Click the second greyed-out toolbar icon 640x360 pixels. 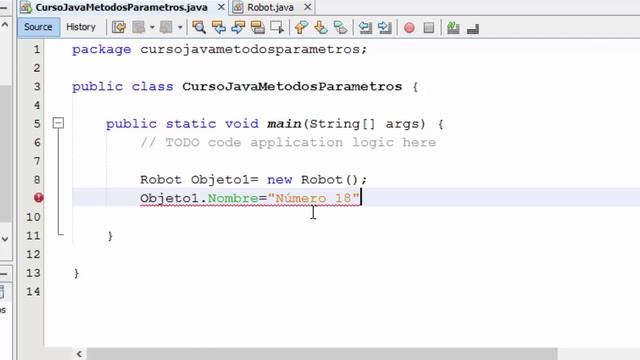point(166,27)
